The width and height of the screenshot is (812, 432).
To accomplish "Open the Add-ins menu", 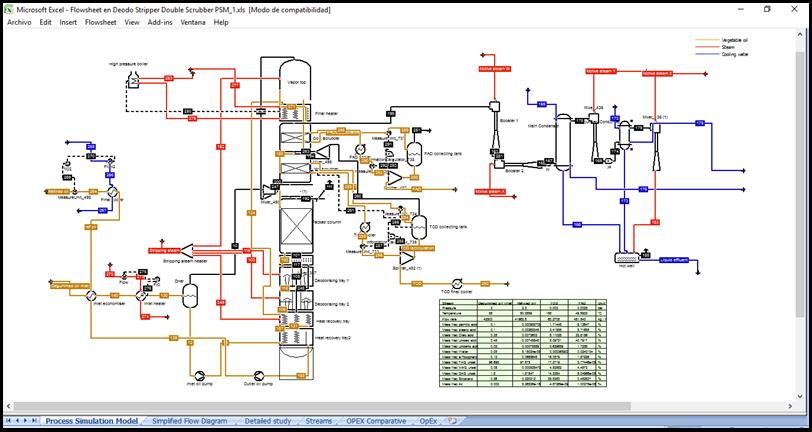I will coord(160,22).
